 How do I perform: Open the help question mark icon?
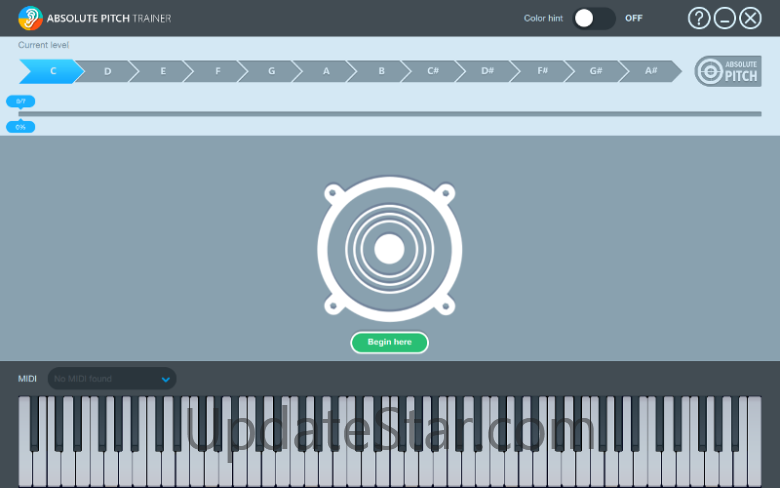698,18
